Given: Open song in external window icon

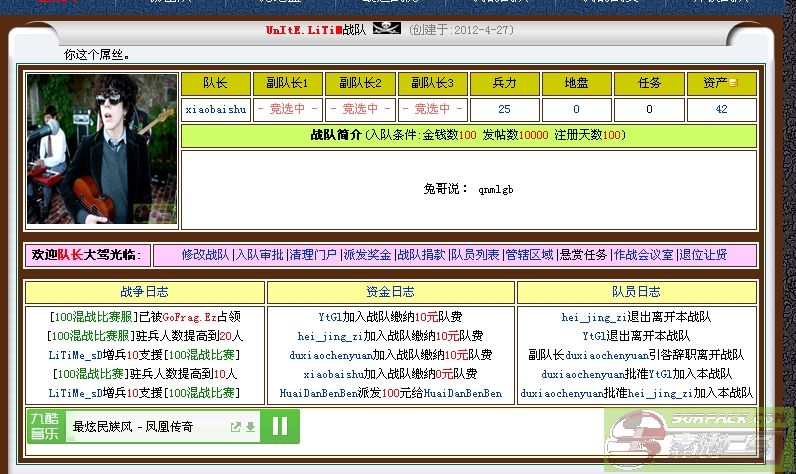Looking at the screenshot, I should 236,427.
